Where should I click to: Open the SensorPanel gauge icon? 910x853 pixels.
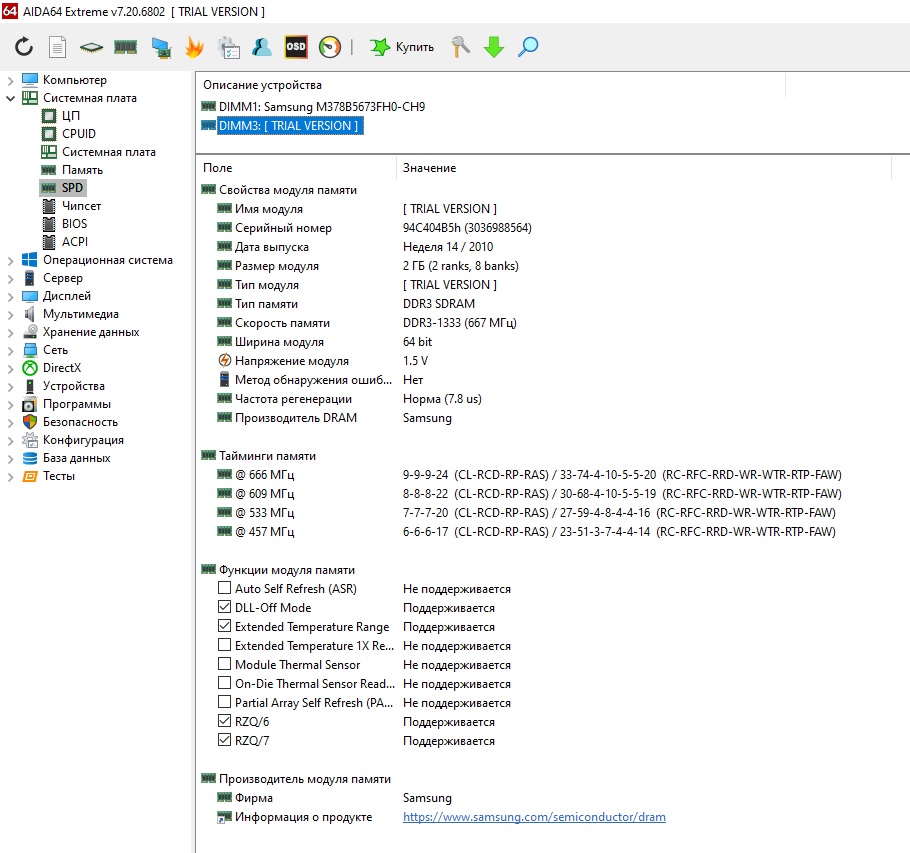coord(330,47)
